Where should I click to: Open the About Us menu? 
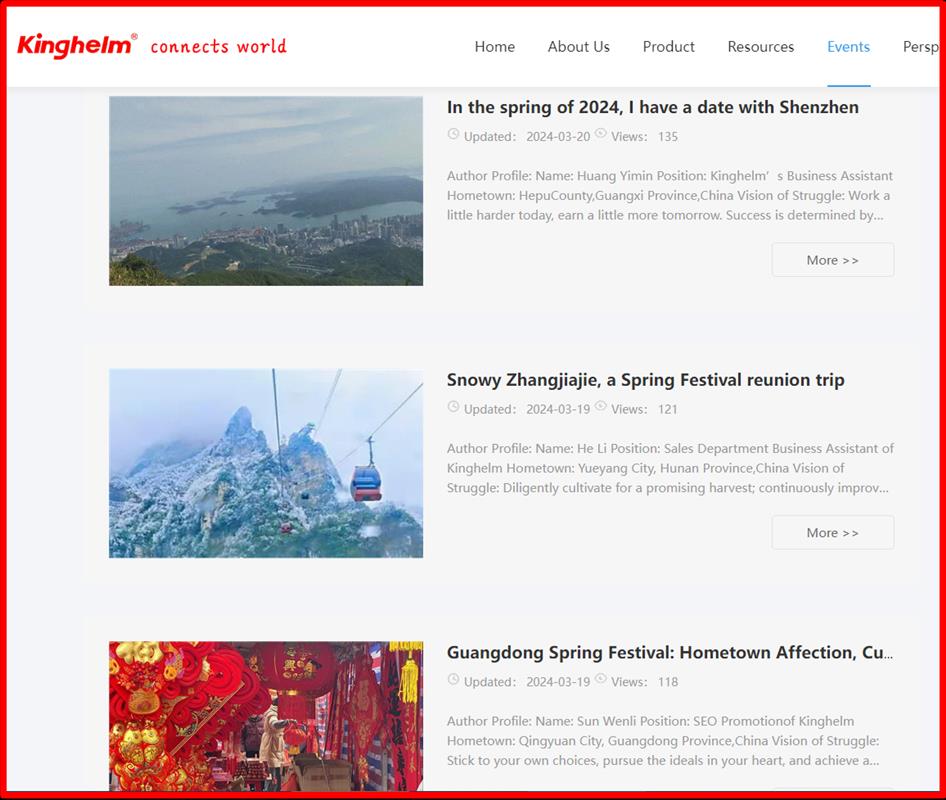pos(579,46)
